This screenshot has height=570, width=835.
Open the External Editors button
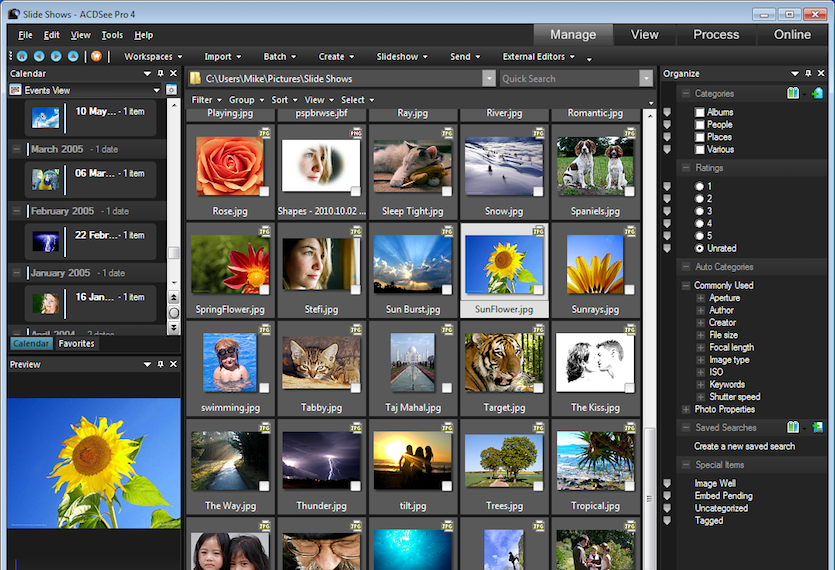coord(538,56)
